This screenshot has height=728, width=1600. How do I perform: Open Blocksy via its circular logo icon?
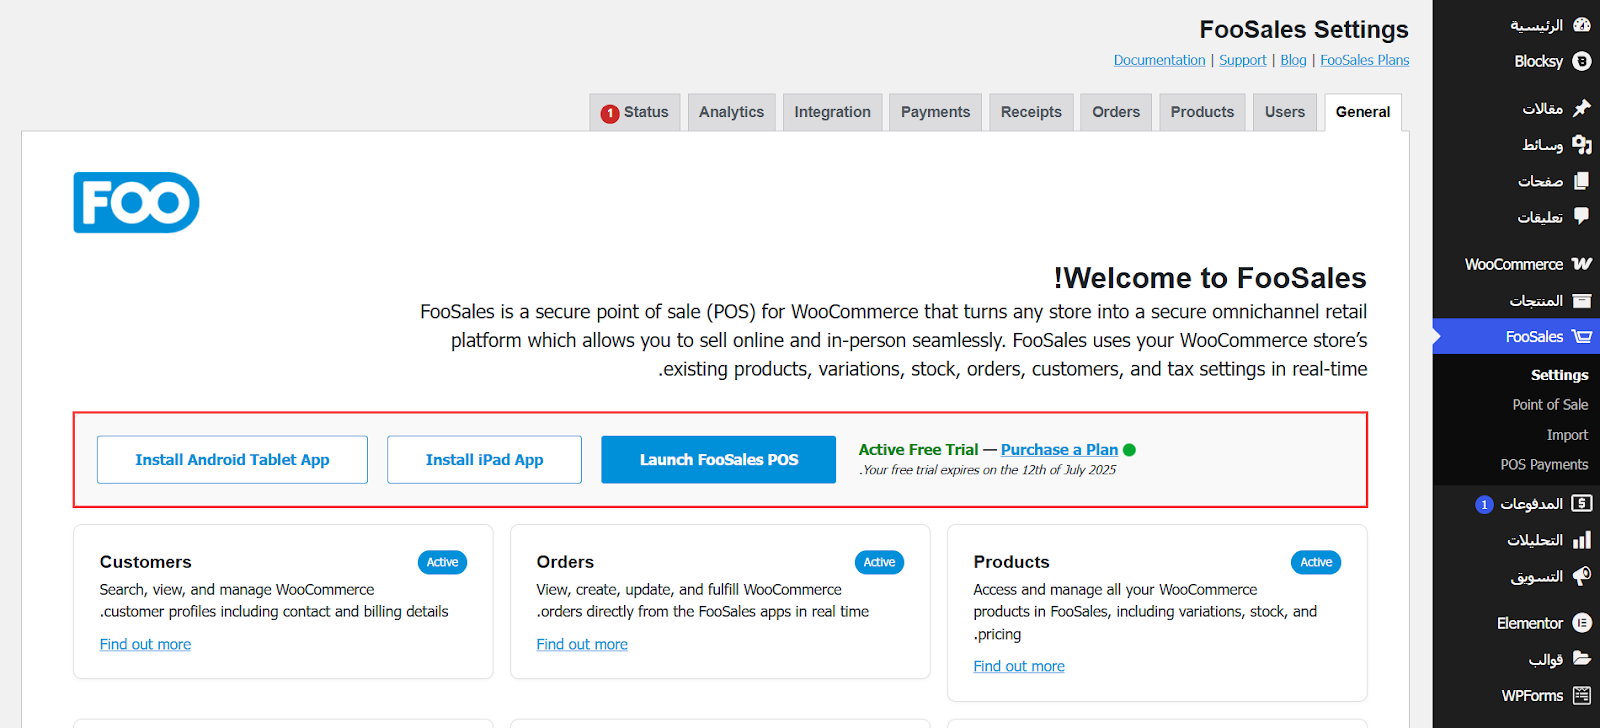pos(1581,61)
